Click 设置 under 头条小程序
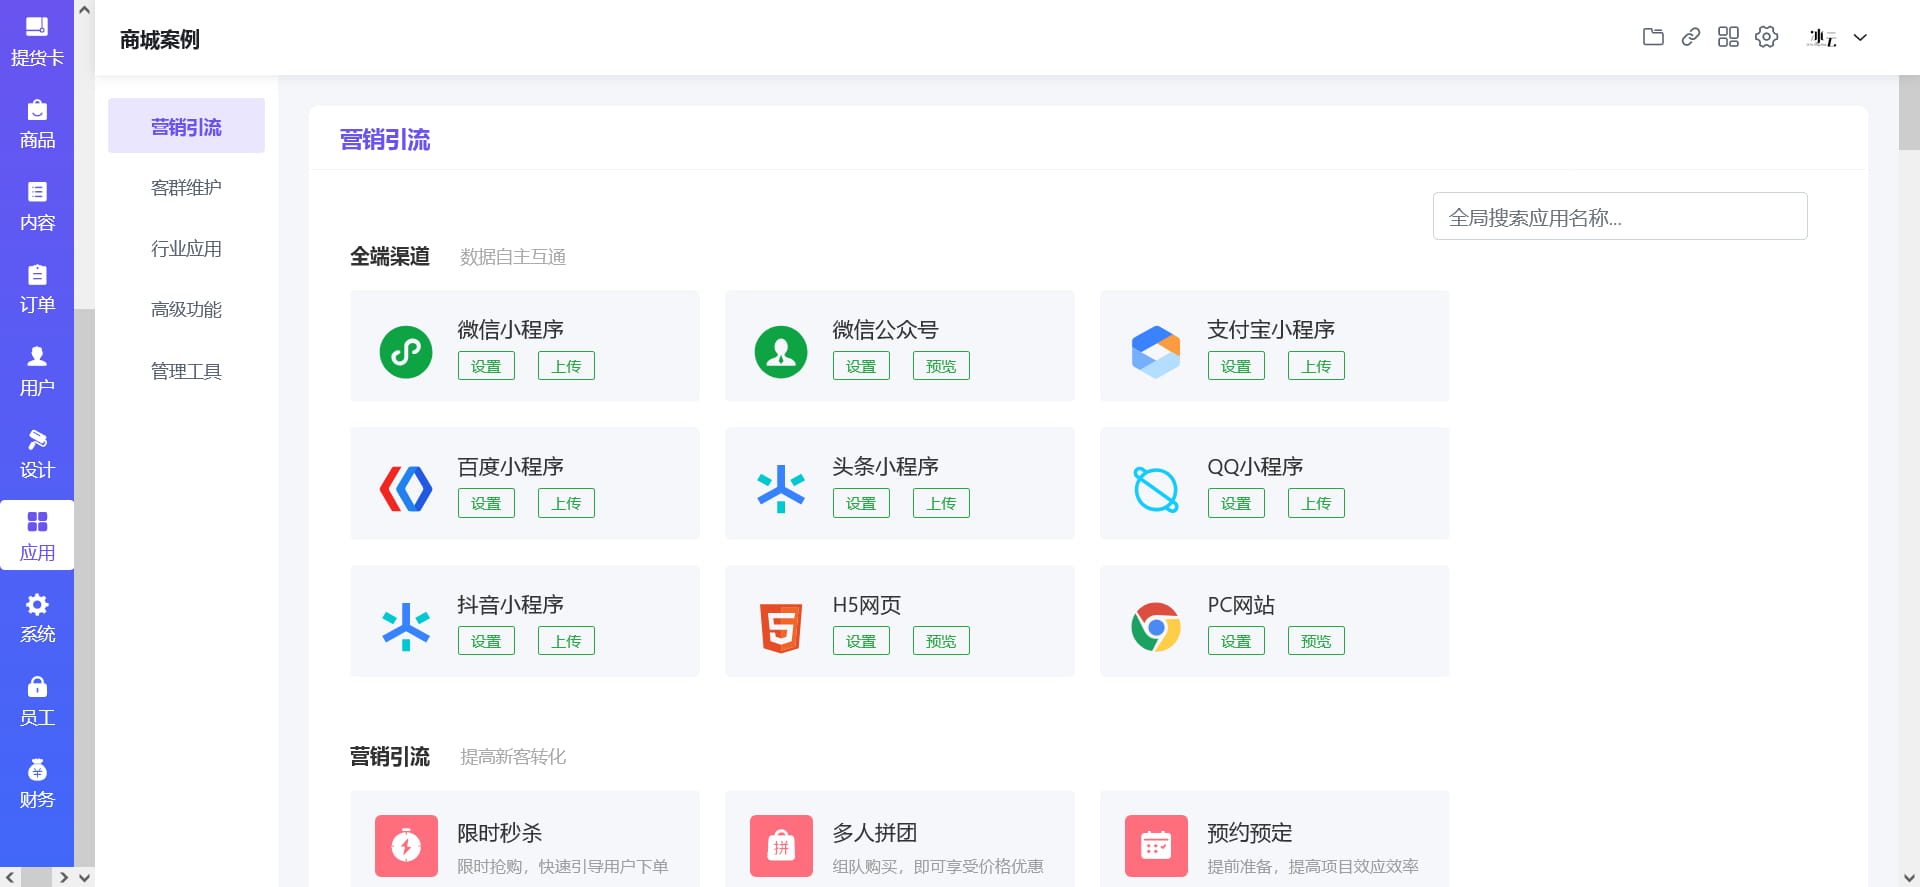1920x887 pixels. pyautogui.click(x=861, y=503)
